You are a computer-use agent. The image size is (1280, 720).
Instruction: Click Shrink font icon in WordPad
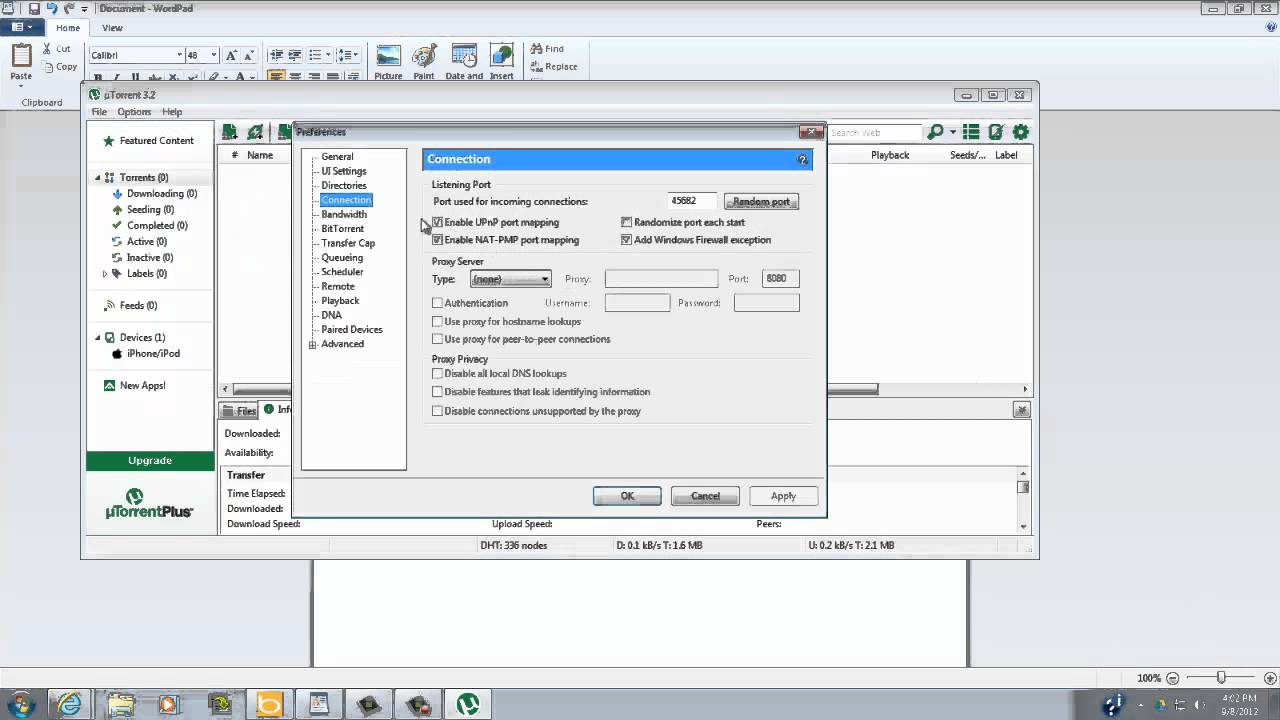coord(248,55)
